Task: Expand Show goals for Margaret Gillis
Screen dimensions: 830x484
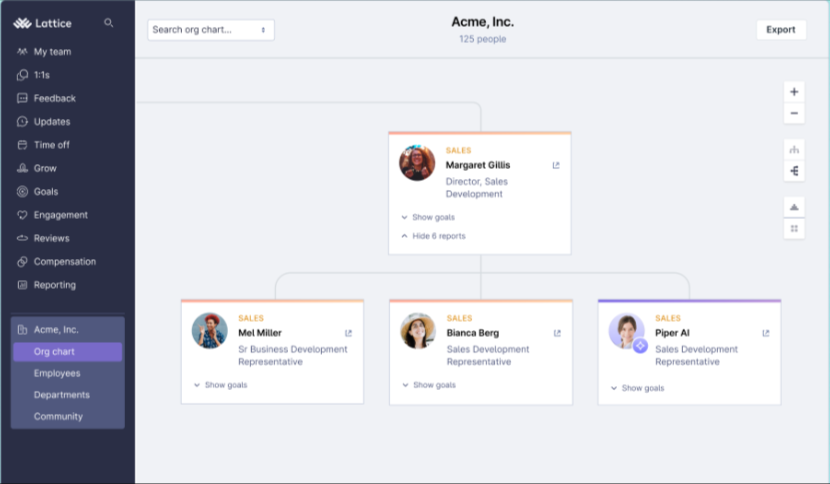Action: tap(428, 217)
